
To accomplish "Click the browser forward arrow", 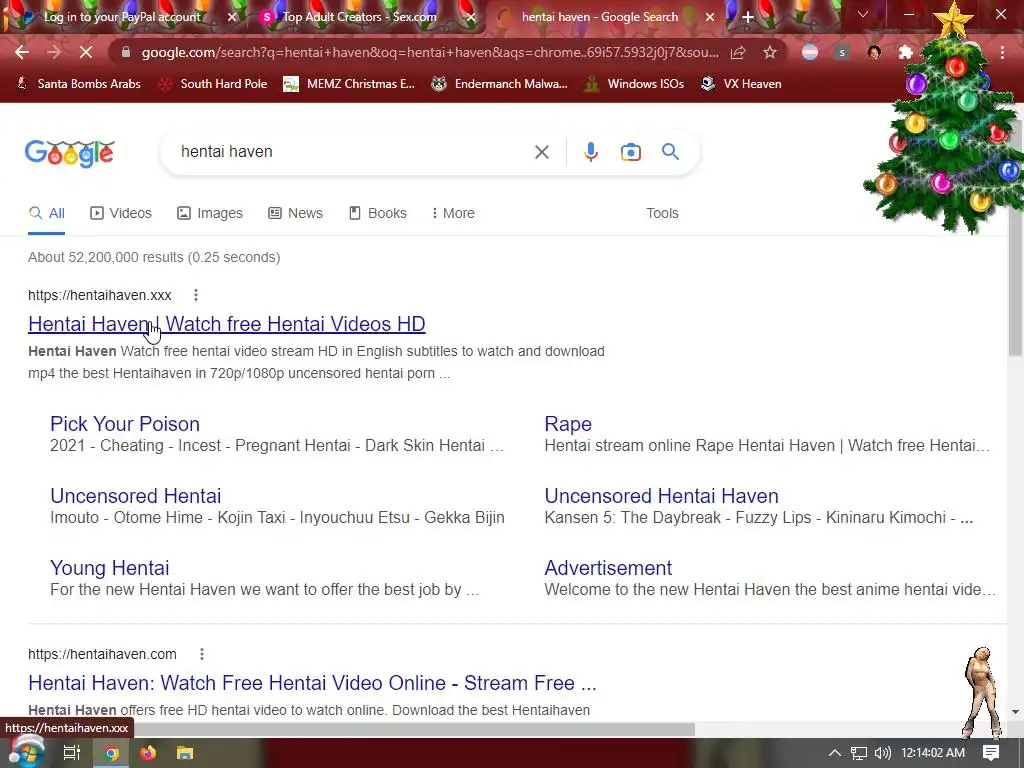I will coord(54,52).
